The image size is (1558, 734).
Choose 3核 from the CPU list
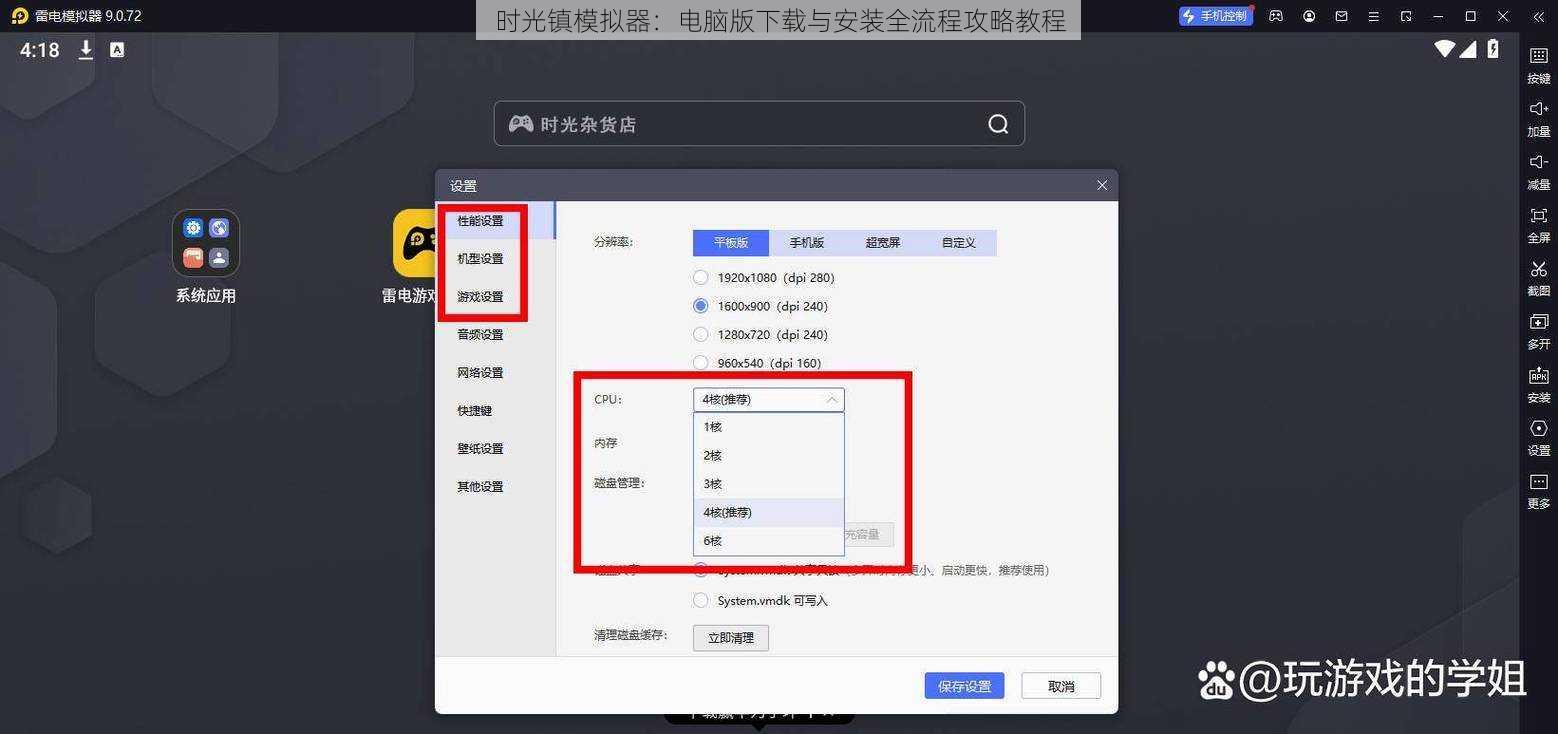pos(768,484)
